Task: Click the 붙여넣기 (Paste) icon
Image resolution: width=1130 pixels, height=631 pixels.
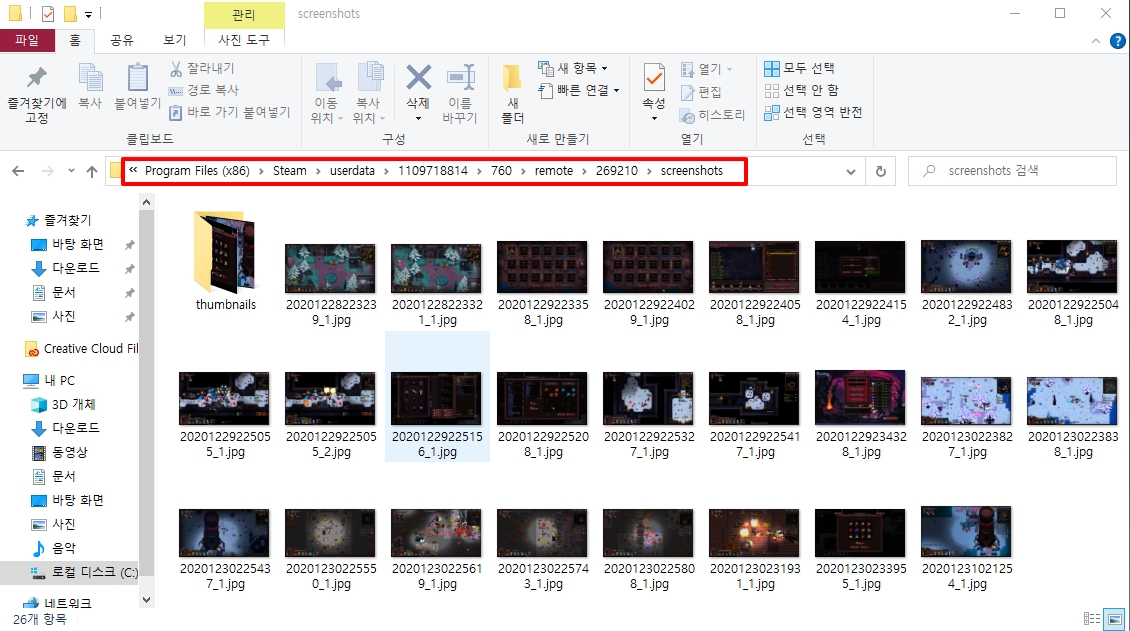Action: click(138, 78)
